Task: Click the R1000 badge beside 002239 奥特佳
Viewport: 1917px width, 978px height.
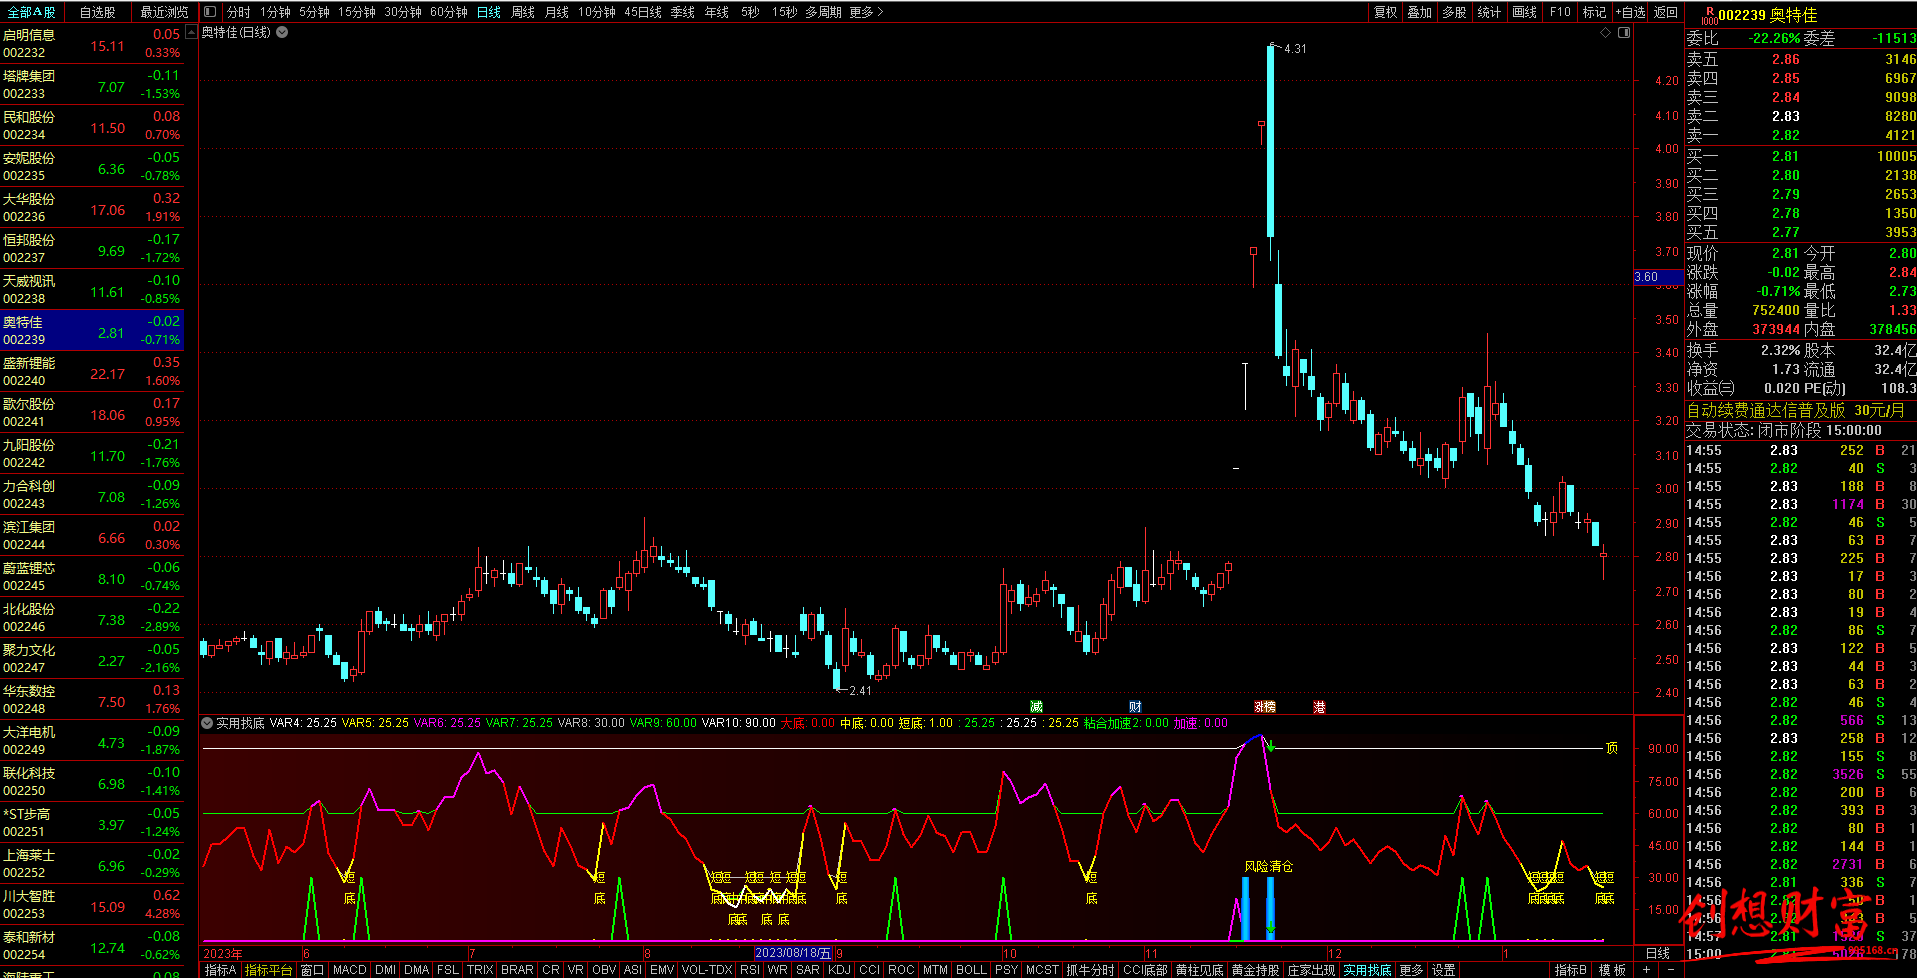Action: [x=1709, y=15]
